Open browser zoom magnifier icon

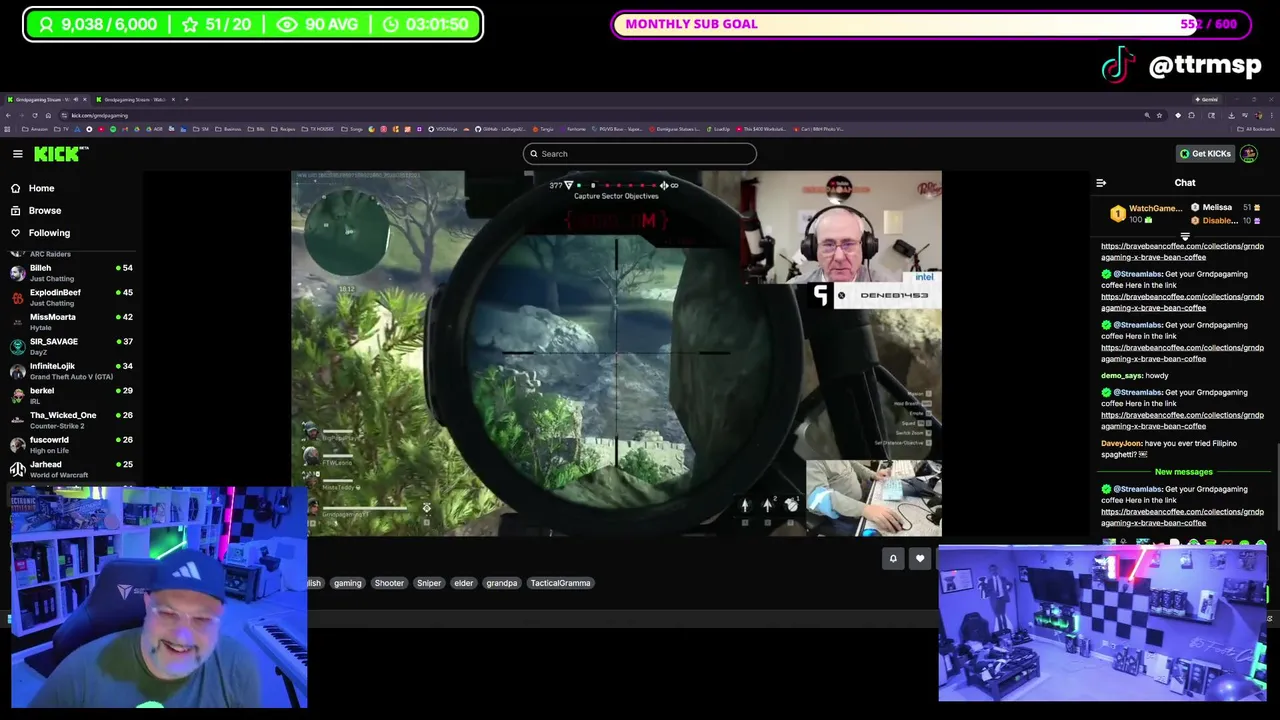click(x=1147, y=115)
